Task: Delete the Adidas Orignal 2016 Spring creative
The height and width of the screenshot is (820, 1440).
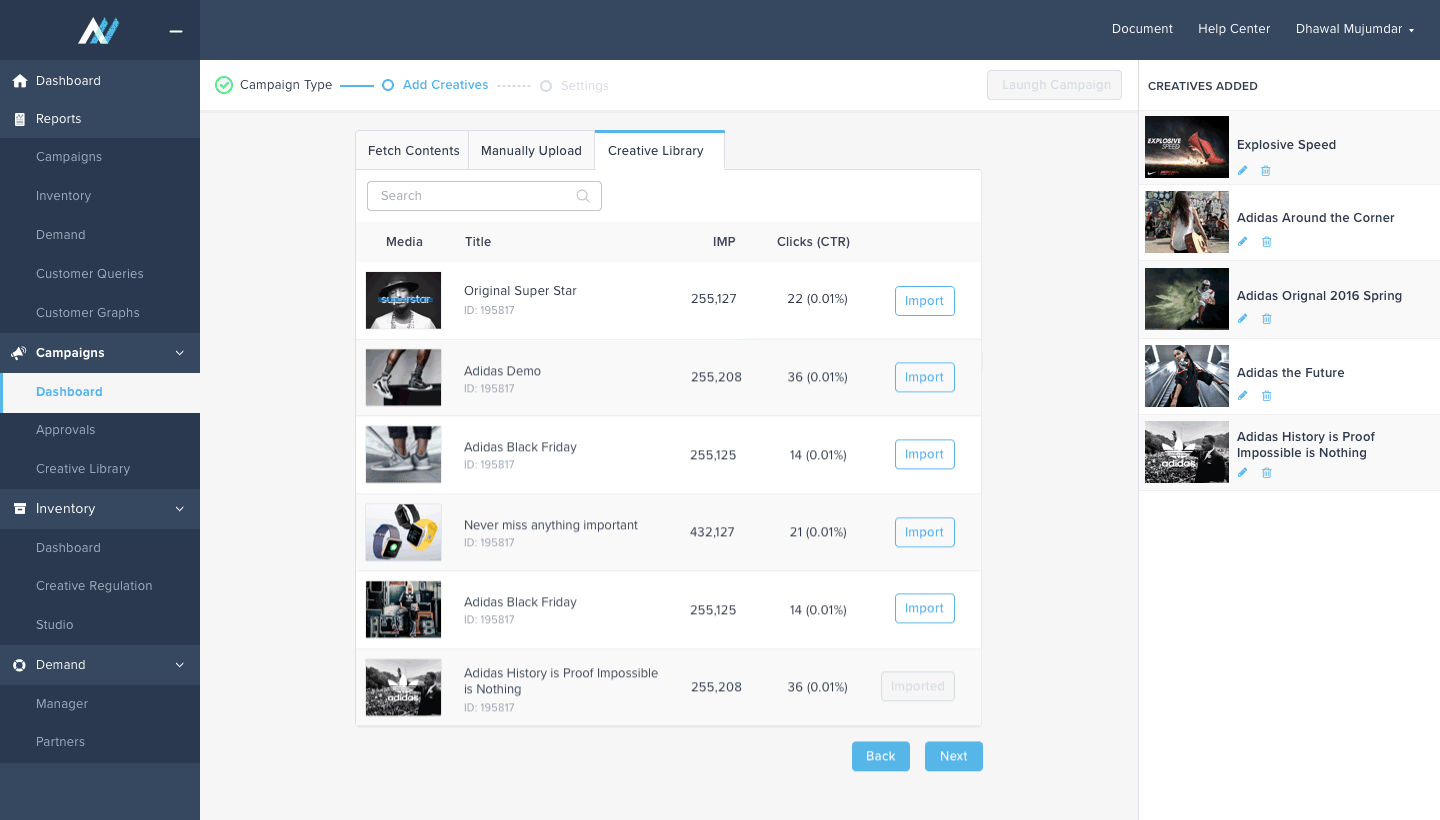Action: click(1266, 319)
